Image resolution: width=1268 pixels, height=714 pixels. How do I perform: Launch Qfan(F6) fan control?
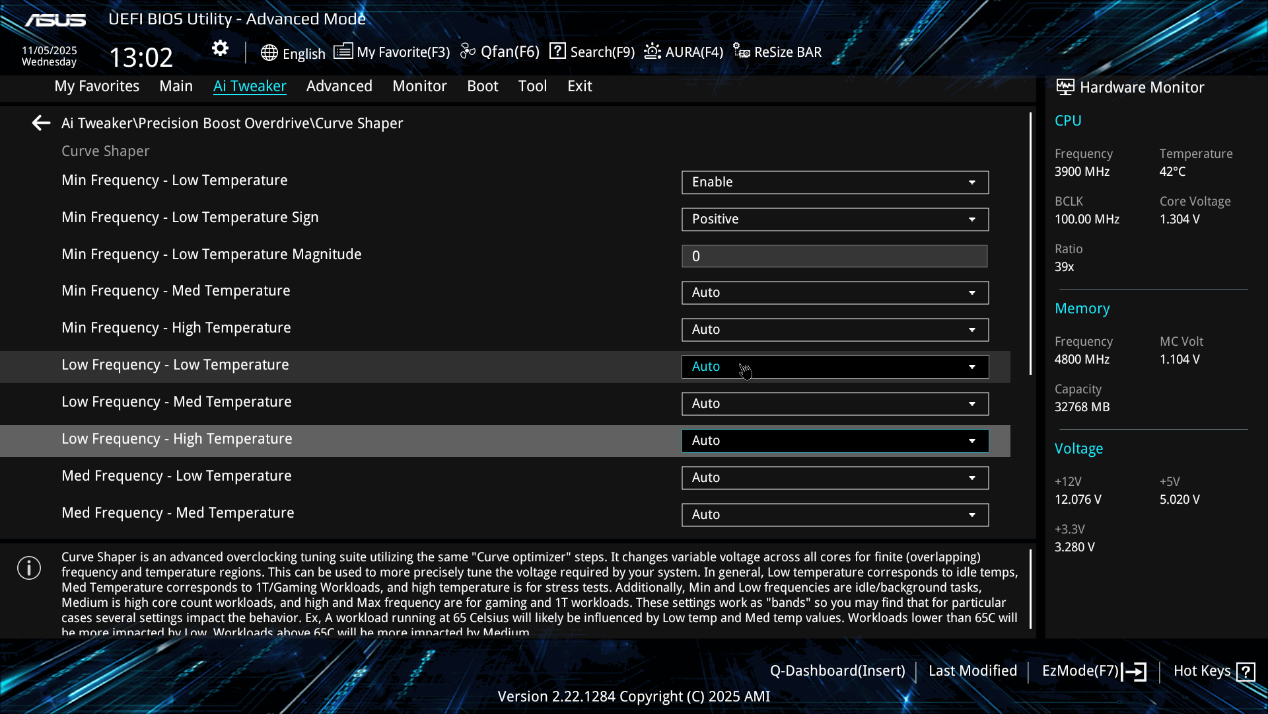pos(499,52)
